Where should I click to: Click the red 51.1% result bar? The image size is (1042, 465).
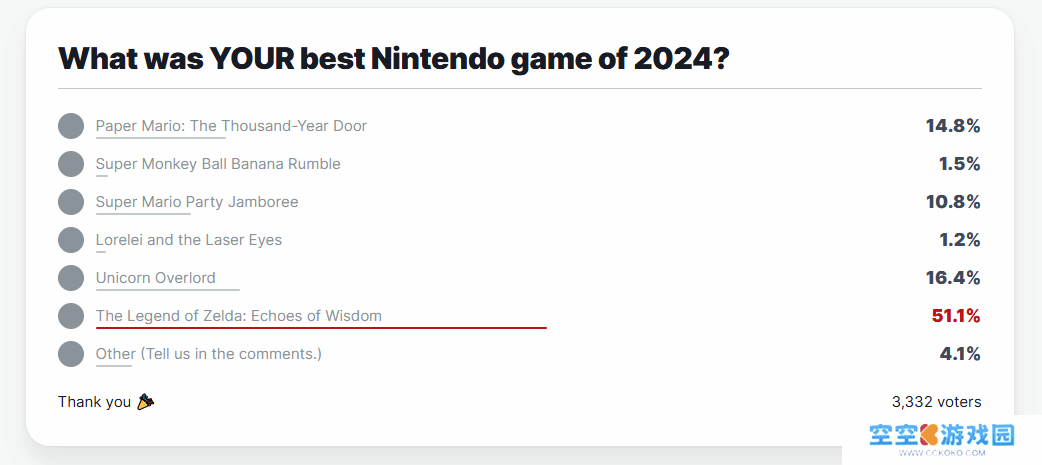click(321, 327)
